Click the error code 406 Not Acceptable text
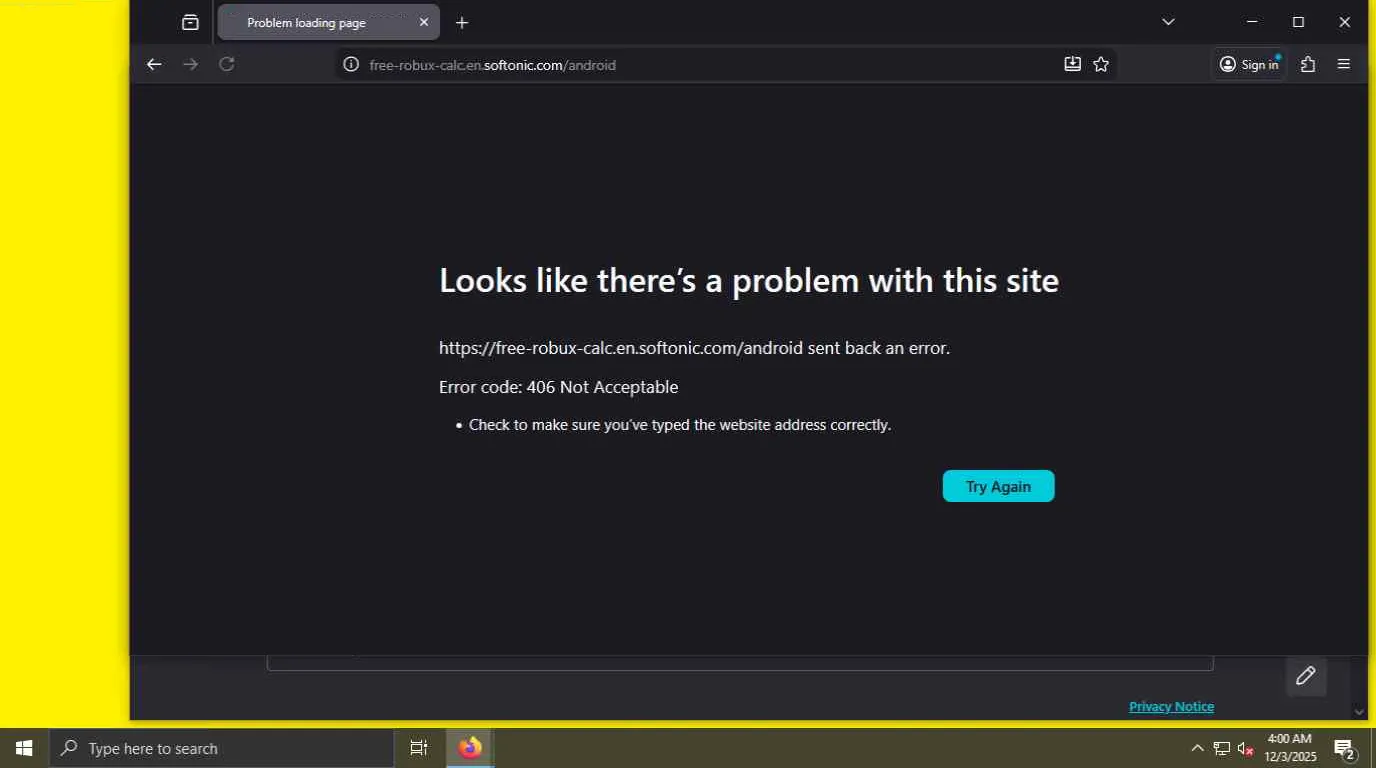This screenshot has height=768, width=1376. coord(558,387)
